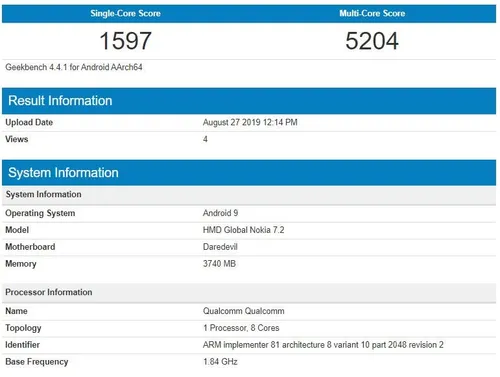Select the HMD Global Nokia 7.2 value

(243, 230)
